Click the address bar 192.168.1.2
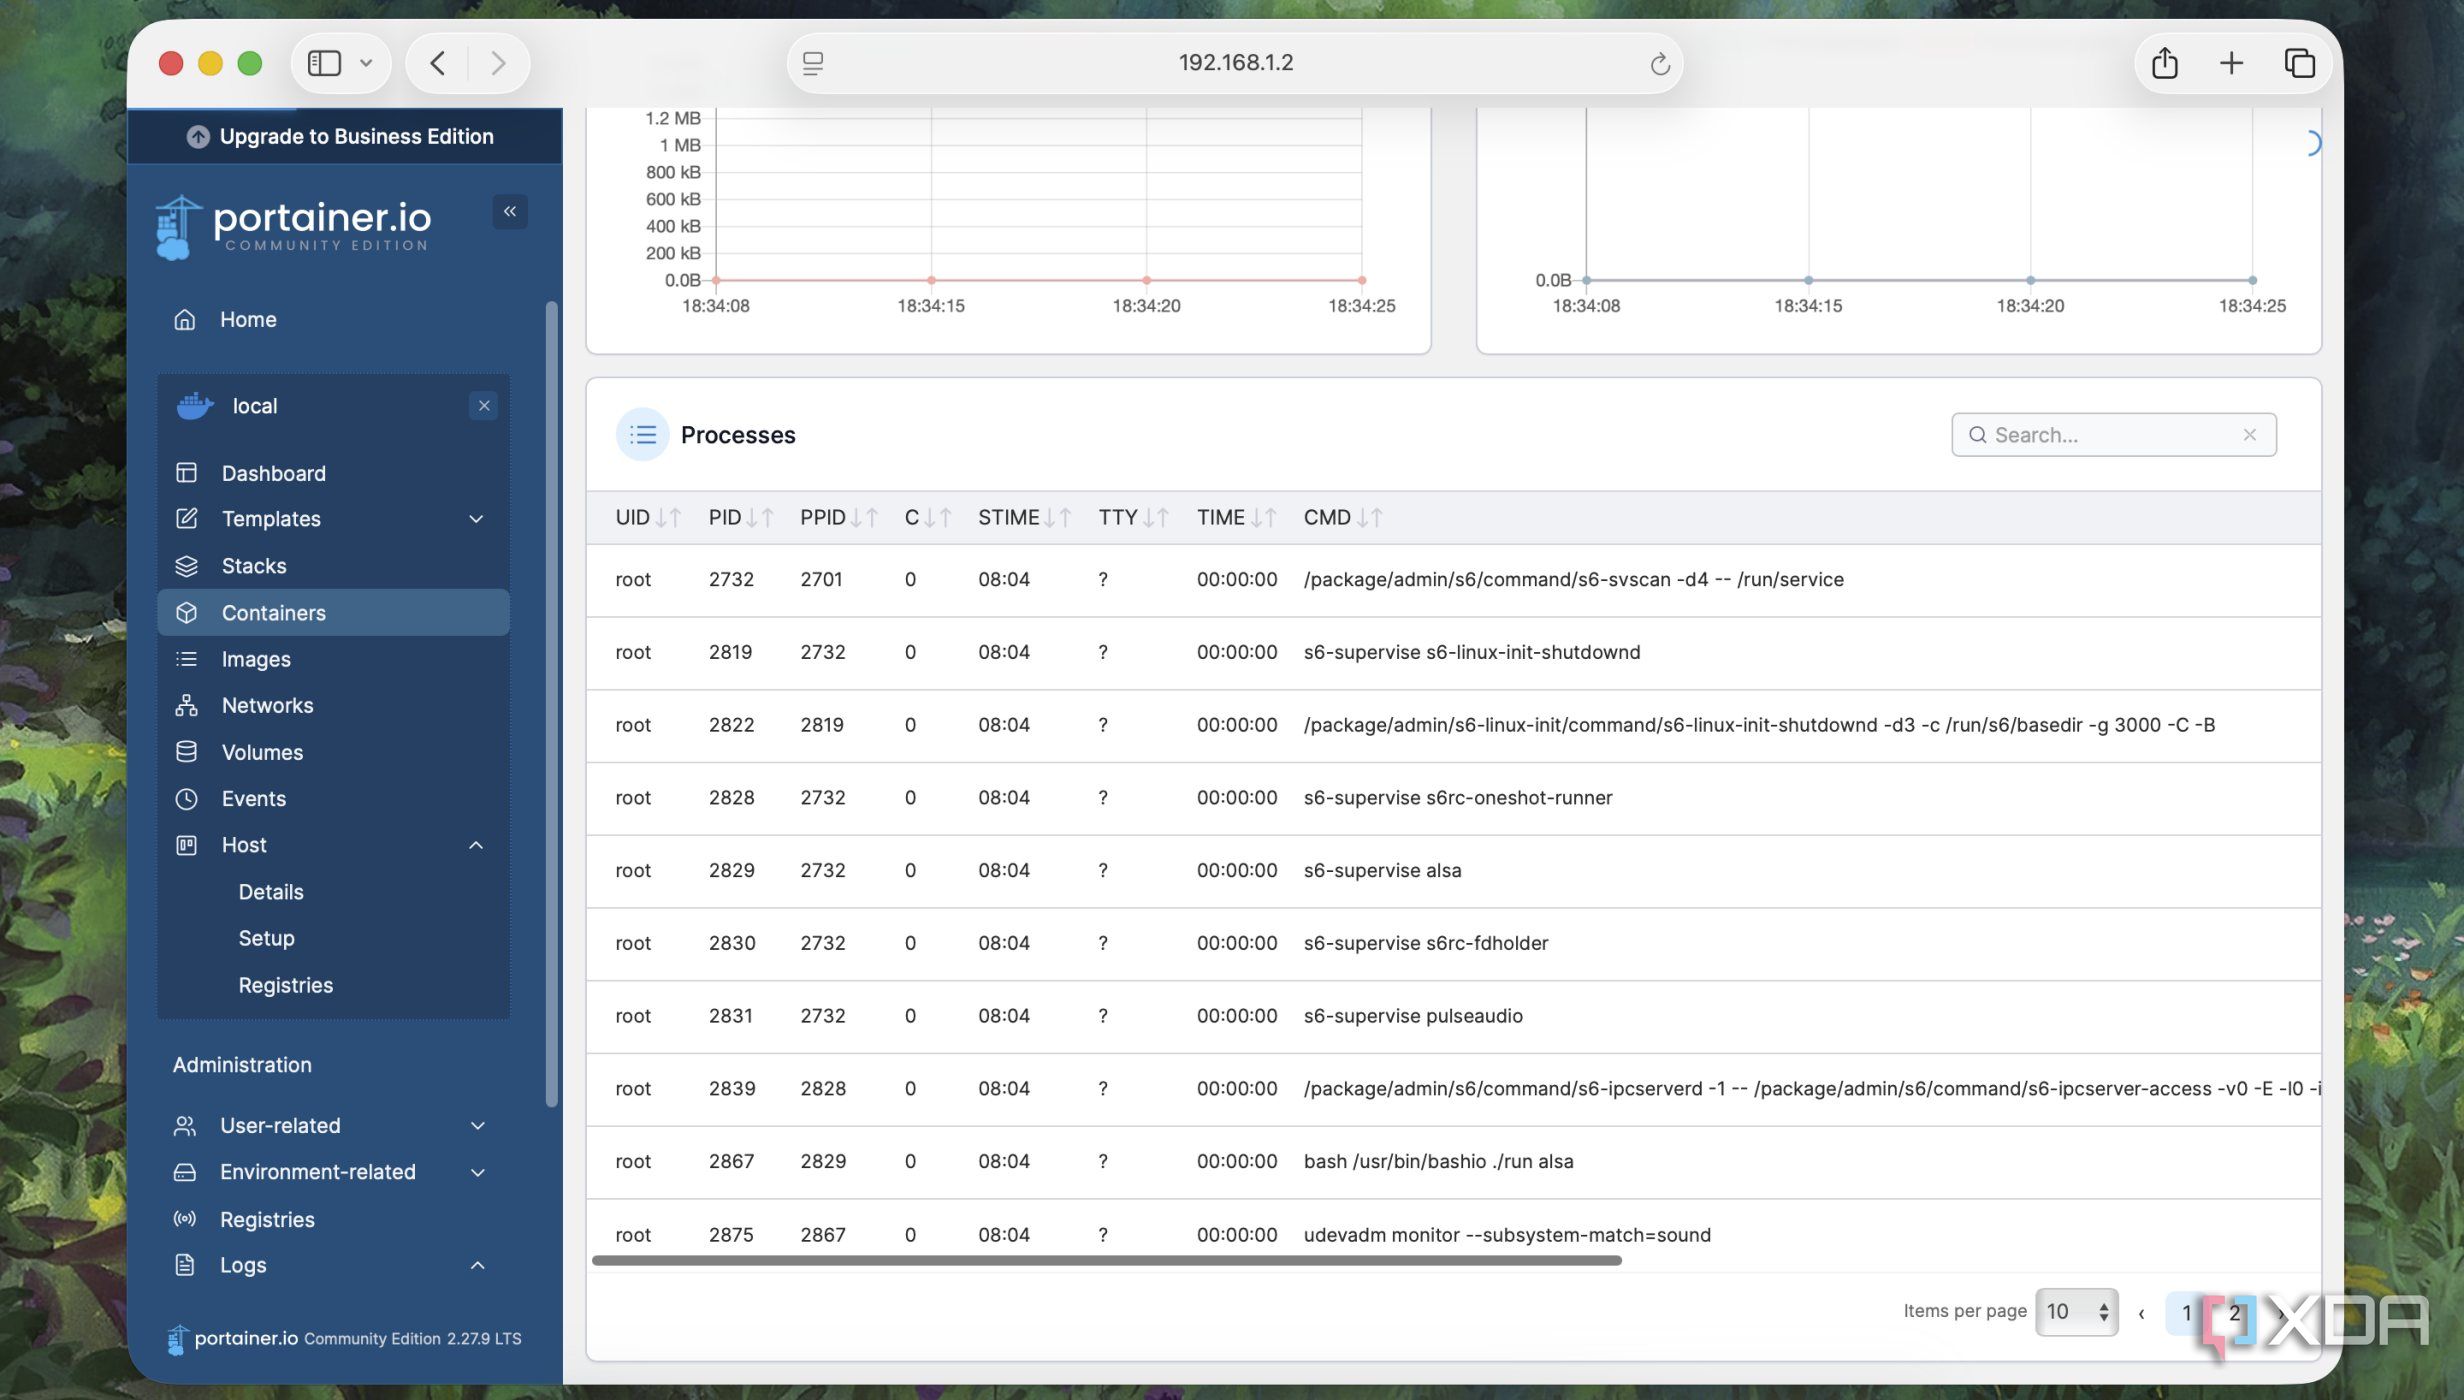The height and width of the screenshot is (1400, 2464). [1235, 63]
